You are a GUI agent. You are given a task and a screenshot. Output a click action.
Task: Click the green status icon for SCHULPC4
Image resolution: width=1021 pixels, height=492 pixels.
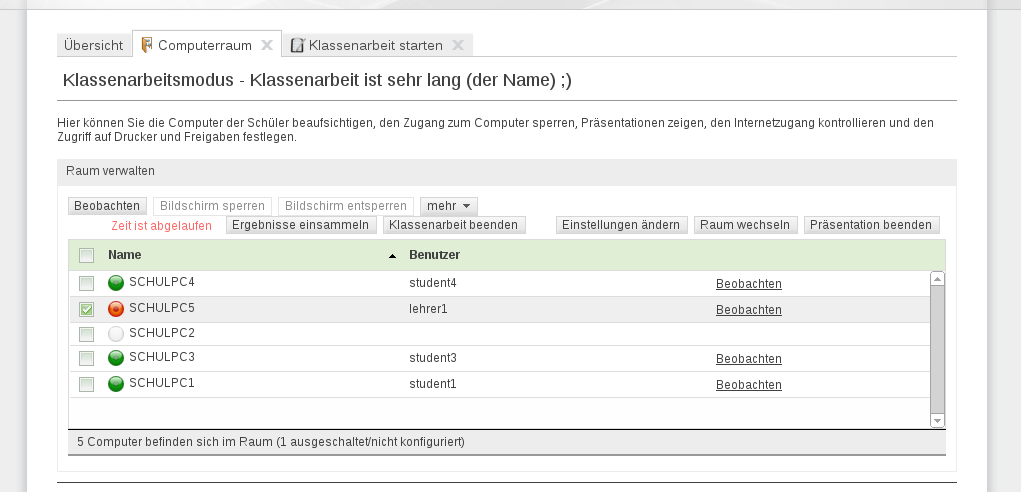116,283
